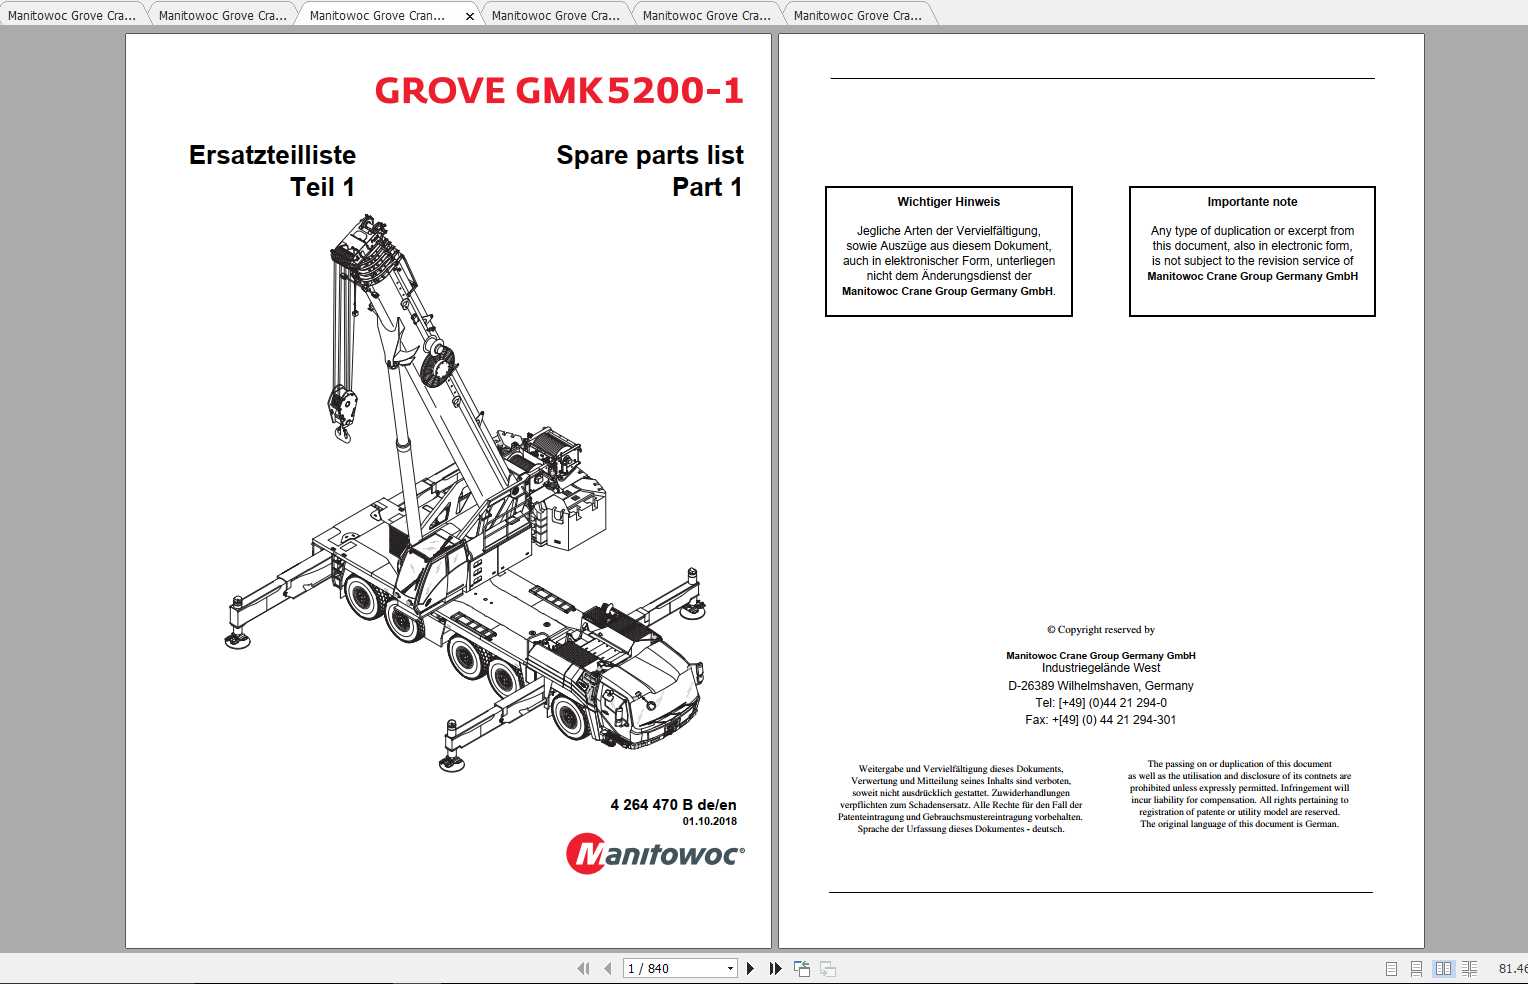Click the Copyright reserved by text

(x=1100, y=630)
